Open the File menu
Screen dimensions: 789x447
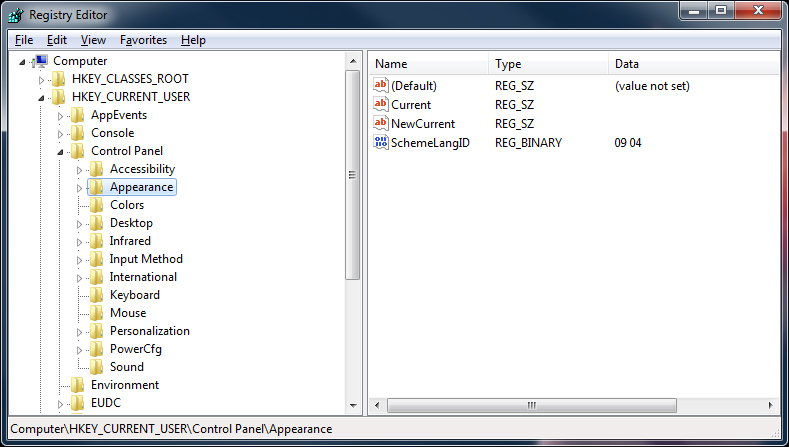24,40
